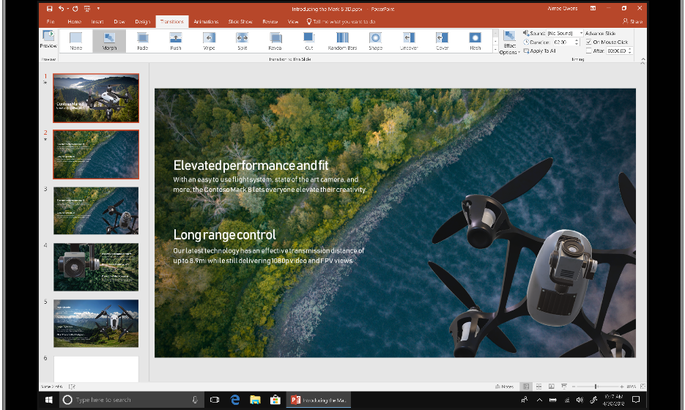
Task: Select slide 4 thumbnail with camera
Action: click(96, 267)
